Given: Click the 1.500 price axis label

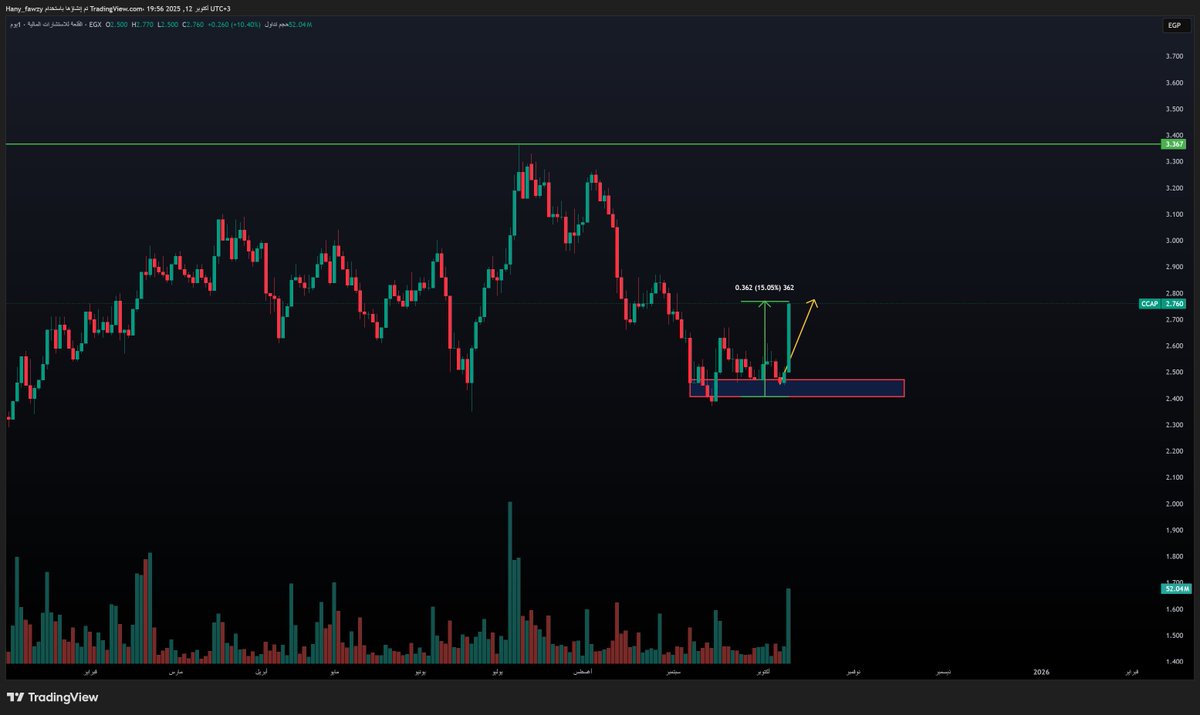Looking at the screenshot, I should click(x=1174, y=636).
